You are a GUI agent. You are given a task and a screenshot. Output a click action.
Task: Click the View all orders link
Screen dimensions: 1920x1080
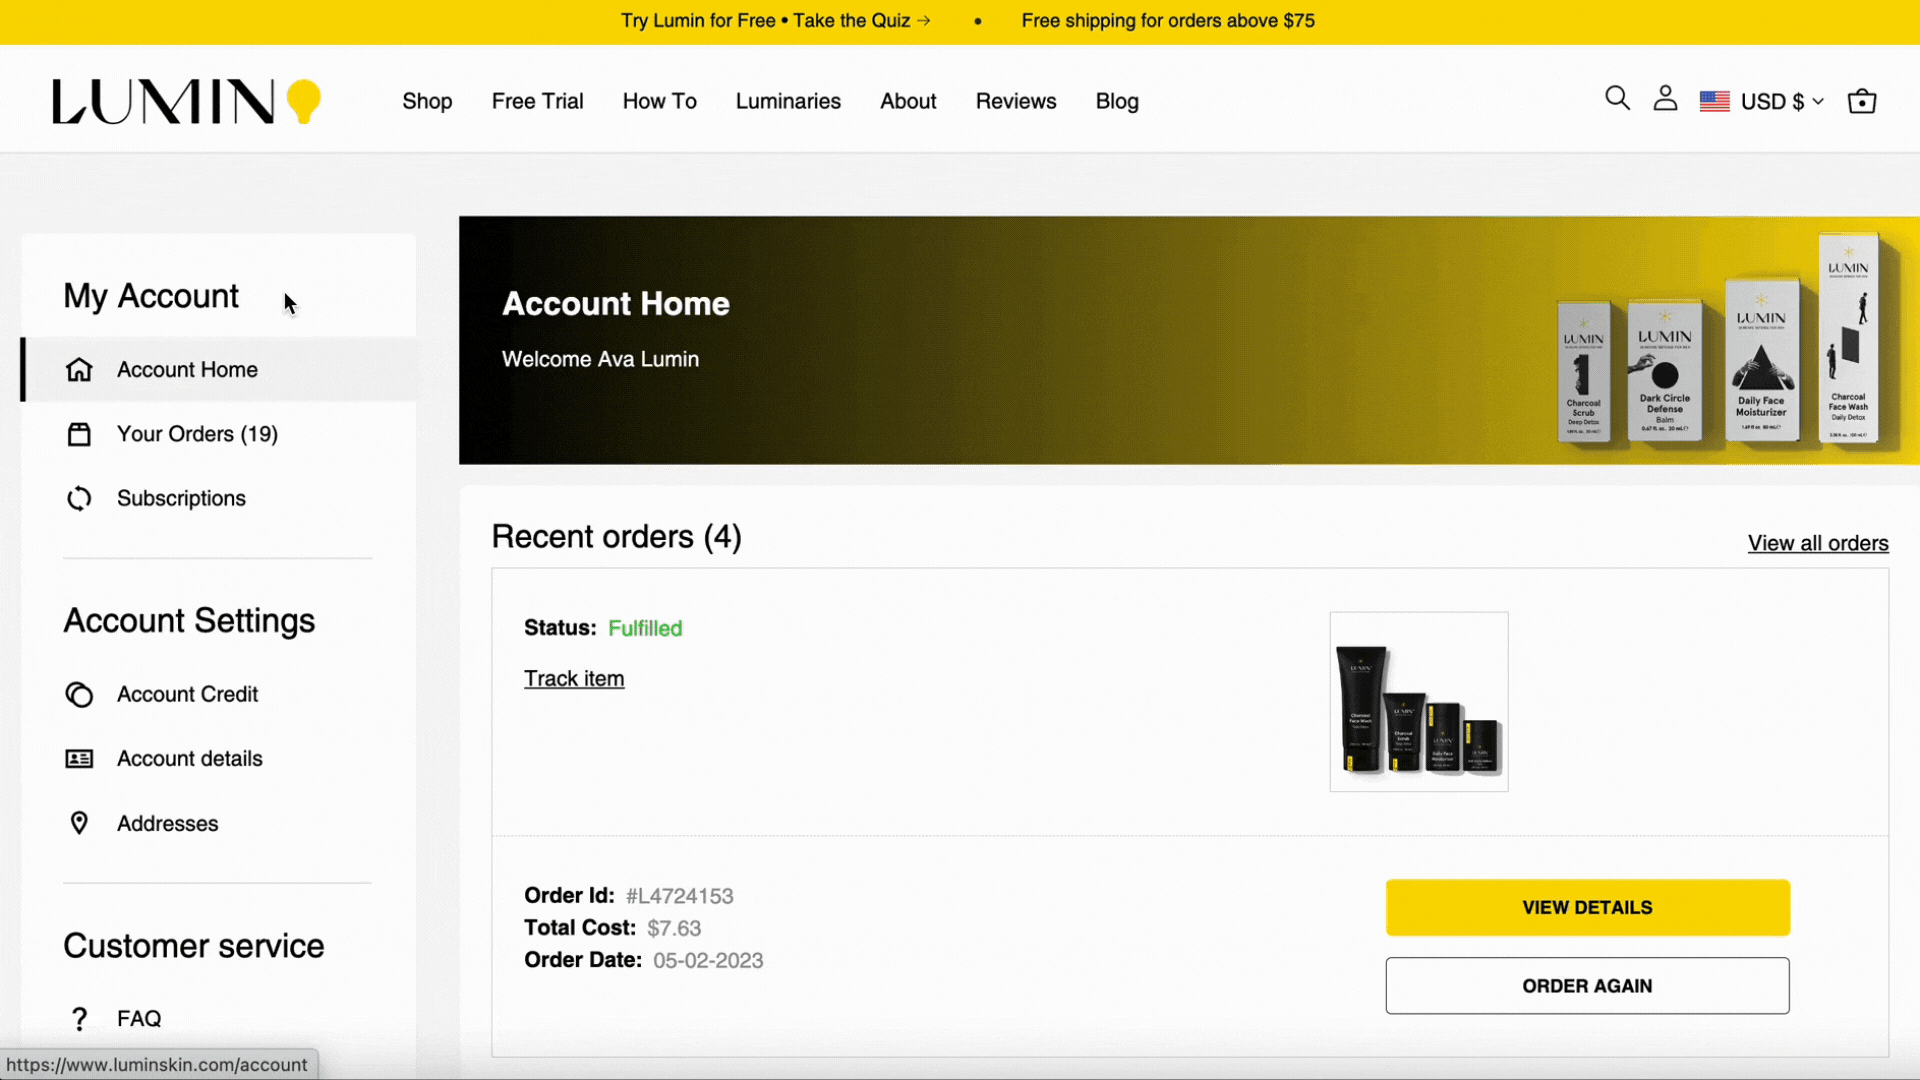[1818, 543]
